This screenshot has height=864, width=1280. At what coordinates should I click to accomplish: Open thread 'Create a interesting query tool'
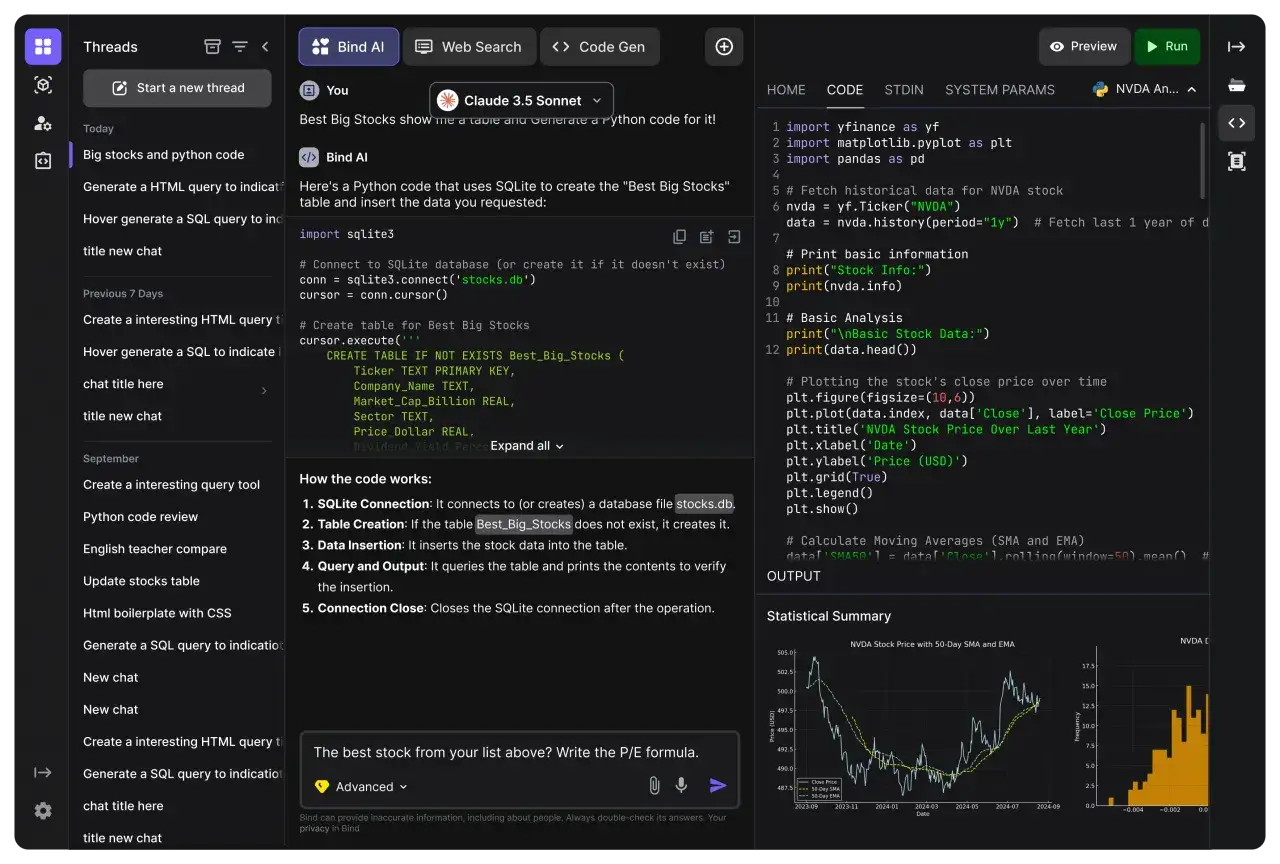tap(171, 485)
